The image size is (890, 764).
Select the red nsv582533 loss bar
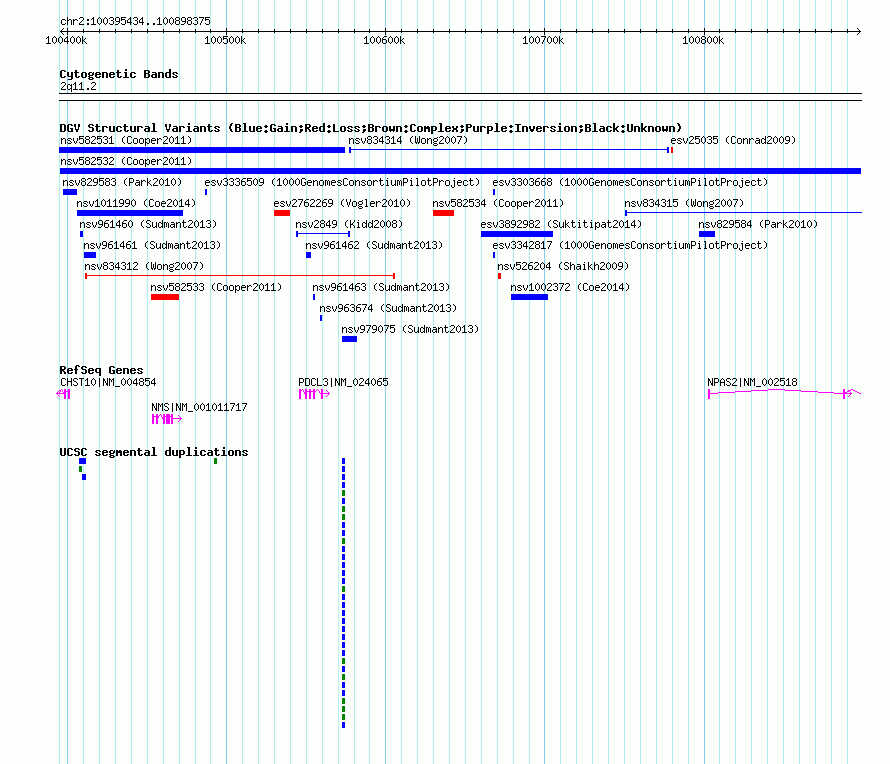[165, 297]
